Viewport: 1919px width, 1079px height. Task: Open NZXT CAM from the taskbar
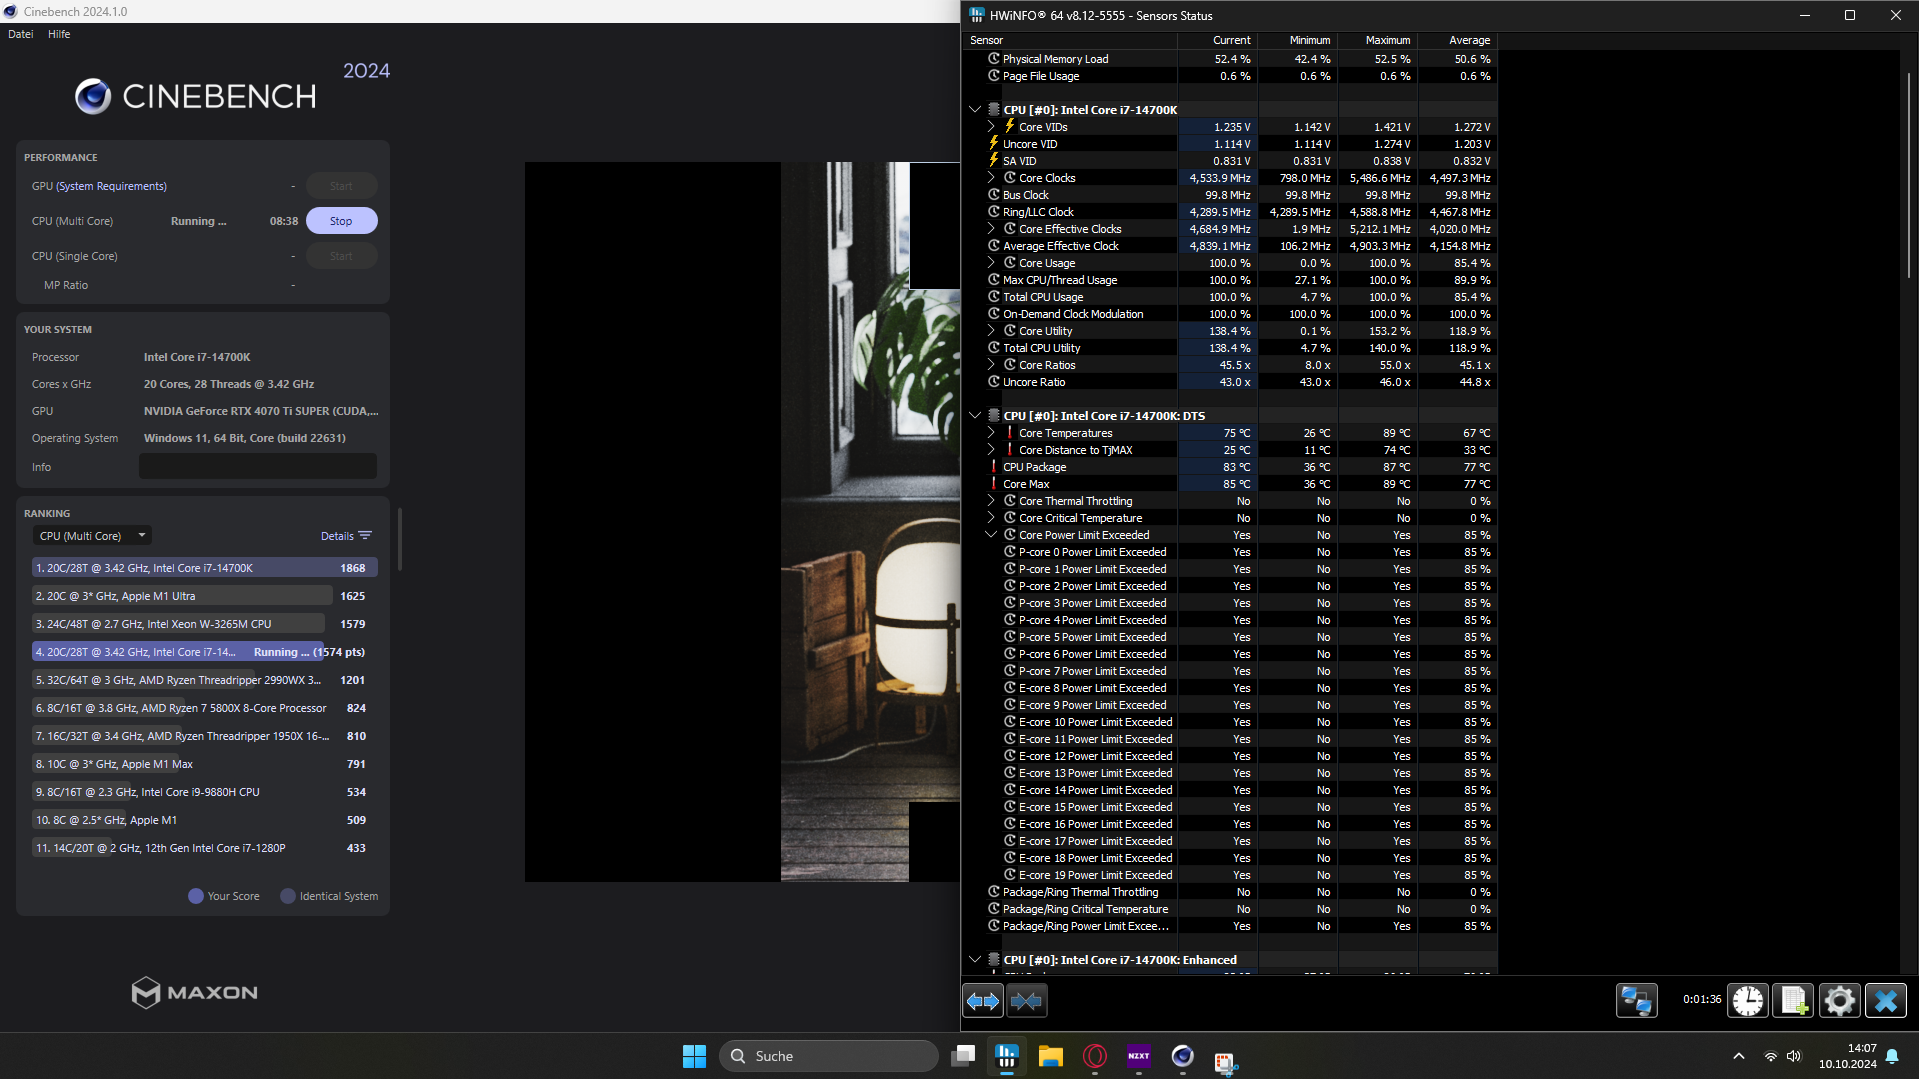coord(1139,1056)
